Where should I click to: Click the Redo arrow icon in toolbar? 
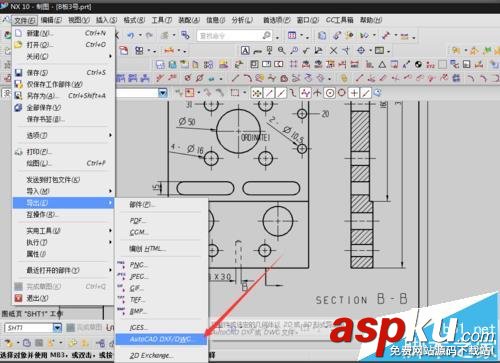pyautogui.click(x=149, y=35)
